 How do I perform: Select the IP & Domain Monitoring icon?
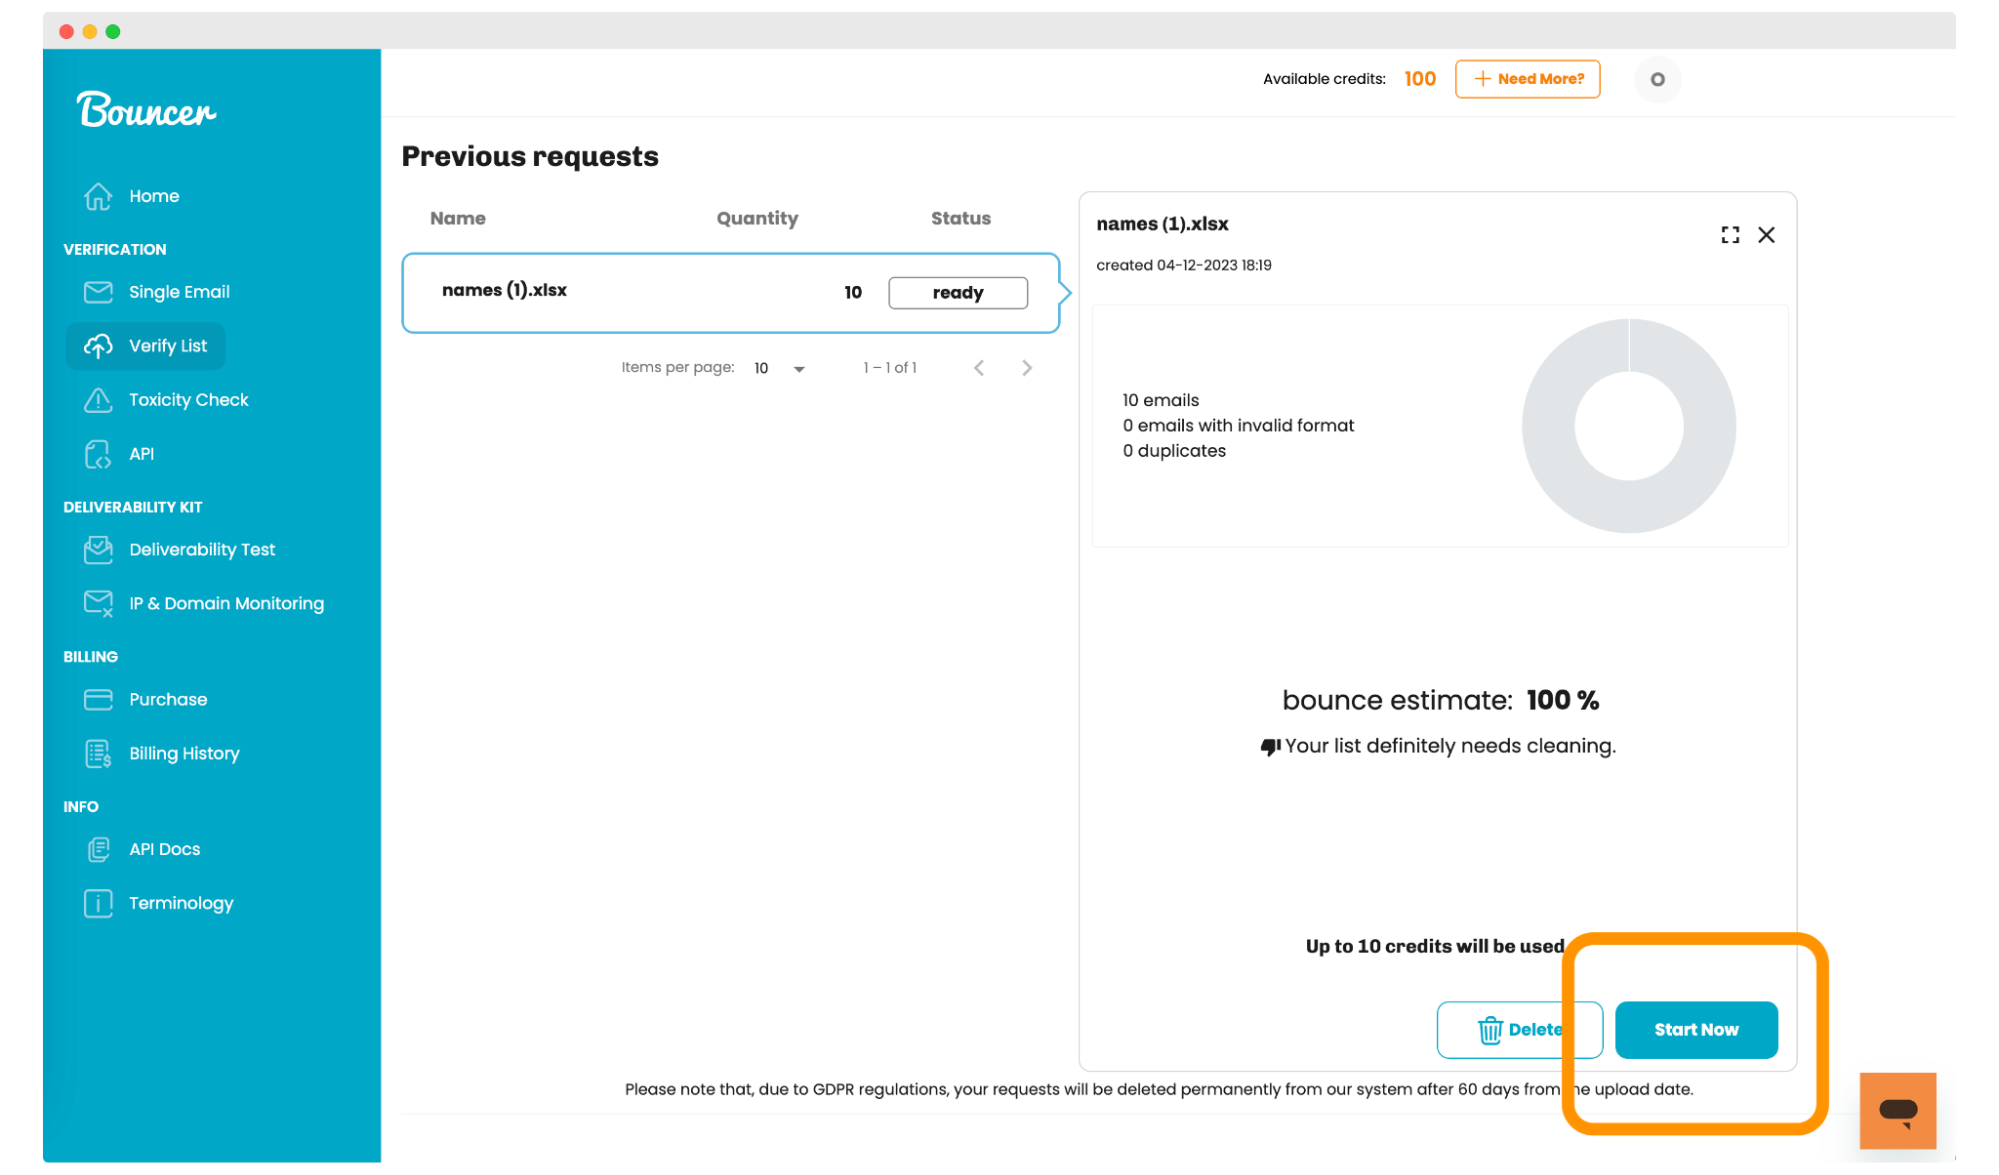coord(98,604)
